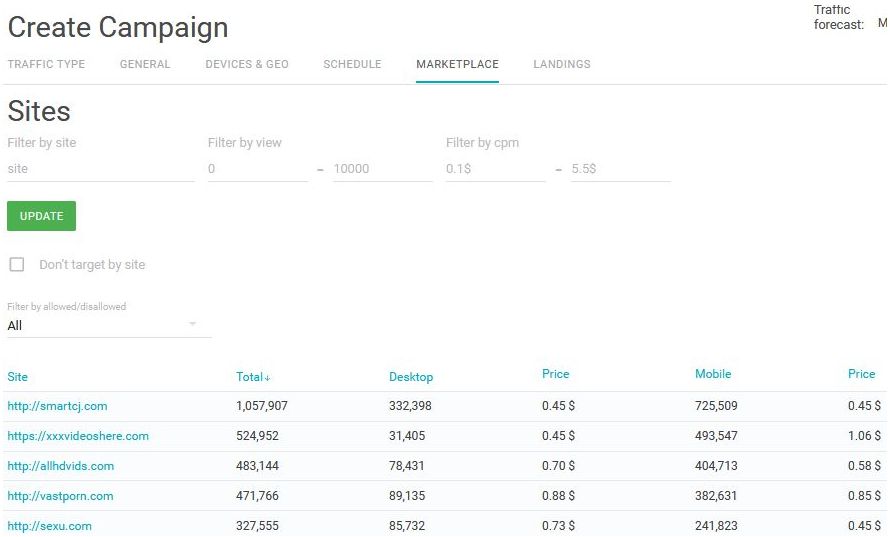The height and width of the screenshot is (537, 890).
Task: Select the Marketplace tab
Action: coord(457,64)
